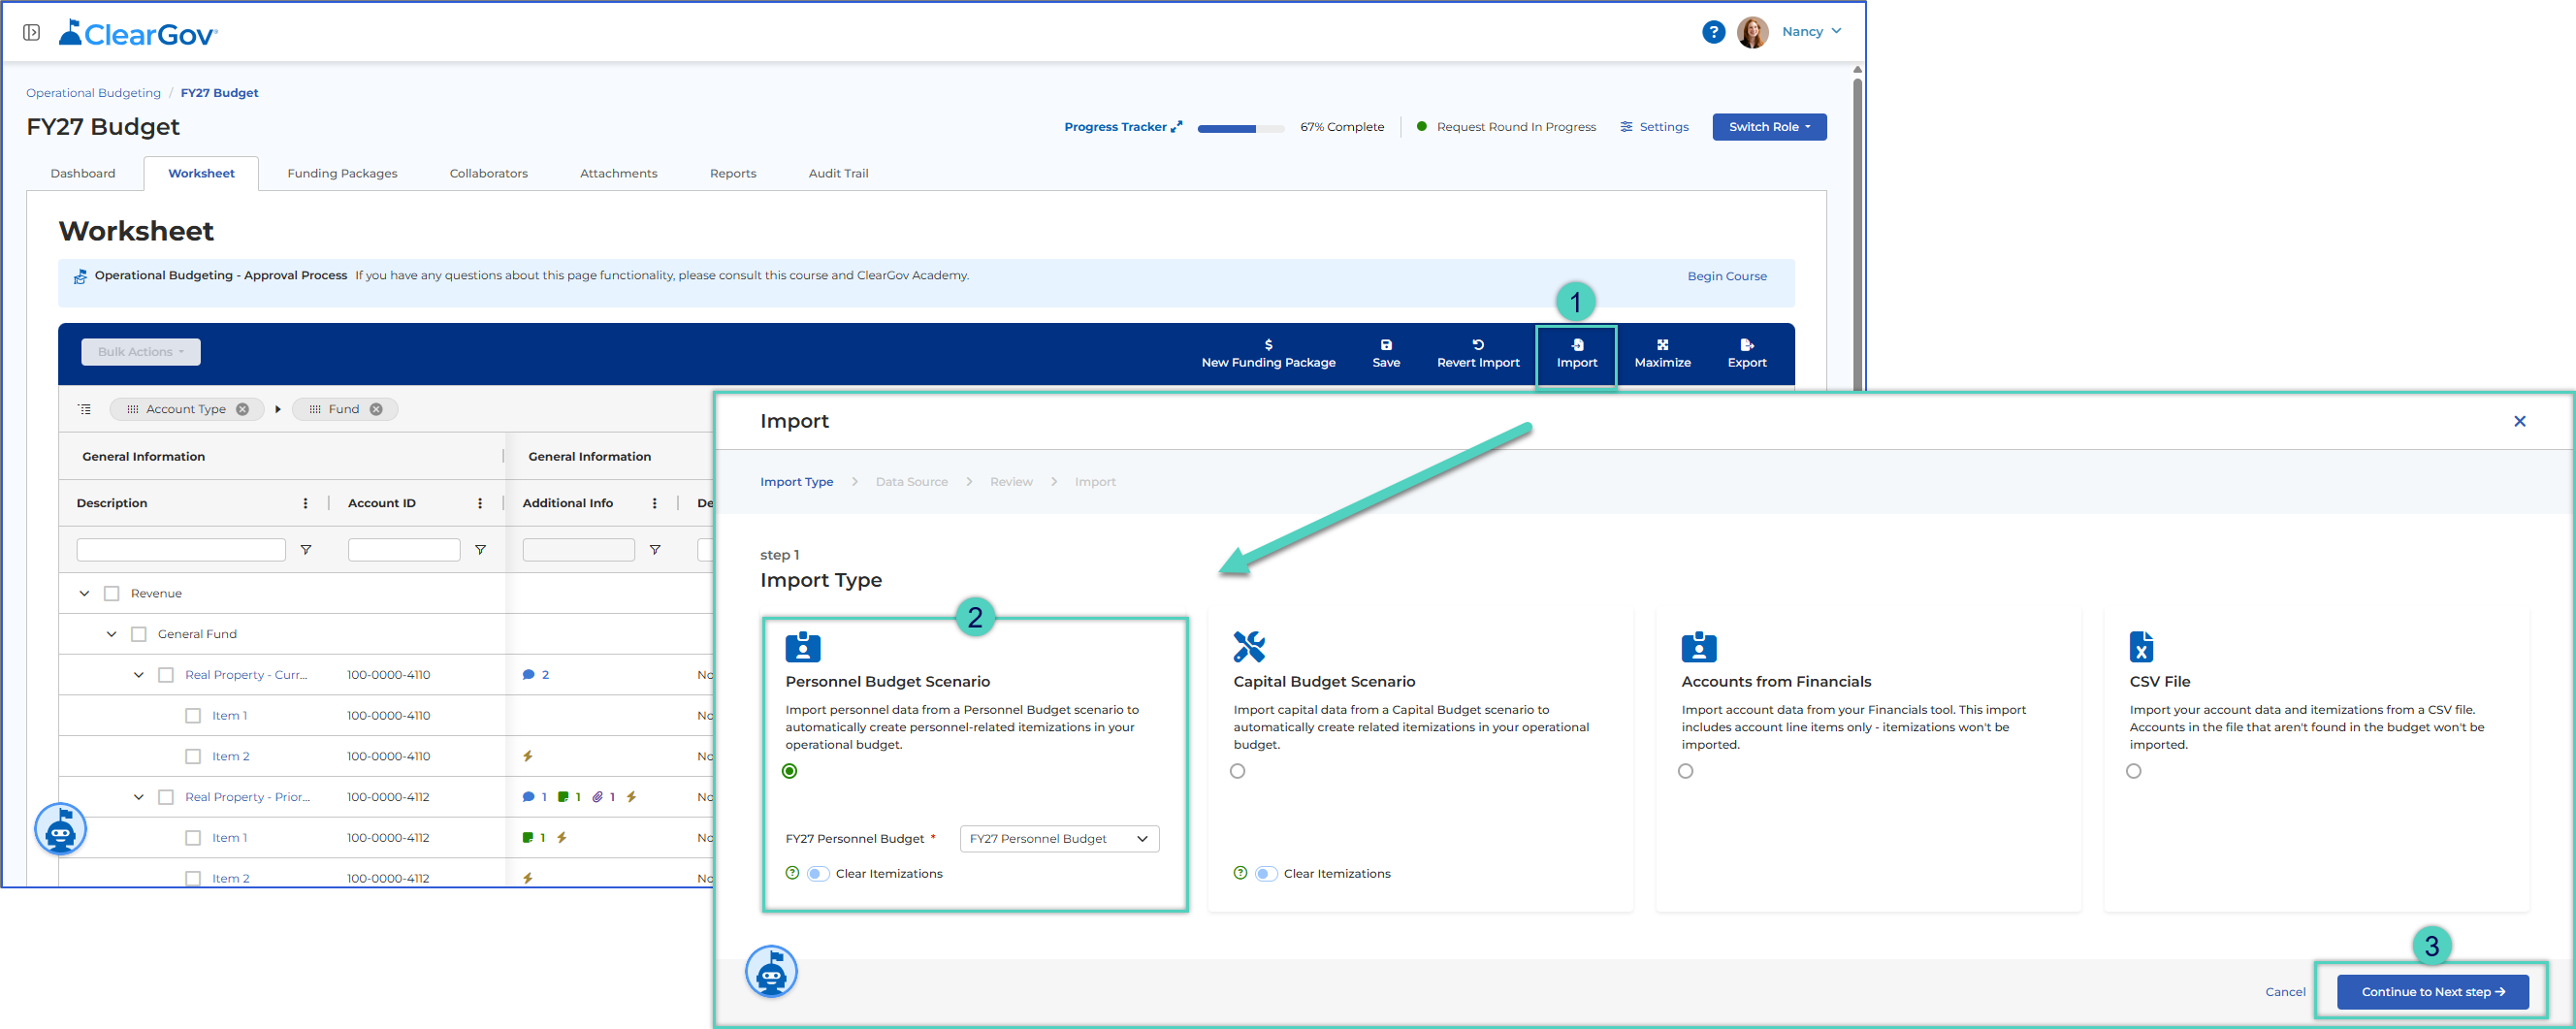This screenshot has width=2576, height=1029.
Task: Click the Clear Itemizations help icon under Capital
Action: [x=1240, y=873]
